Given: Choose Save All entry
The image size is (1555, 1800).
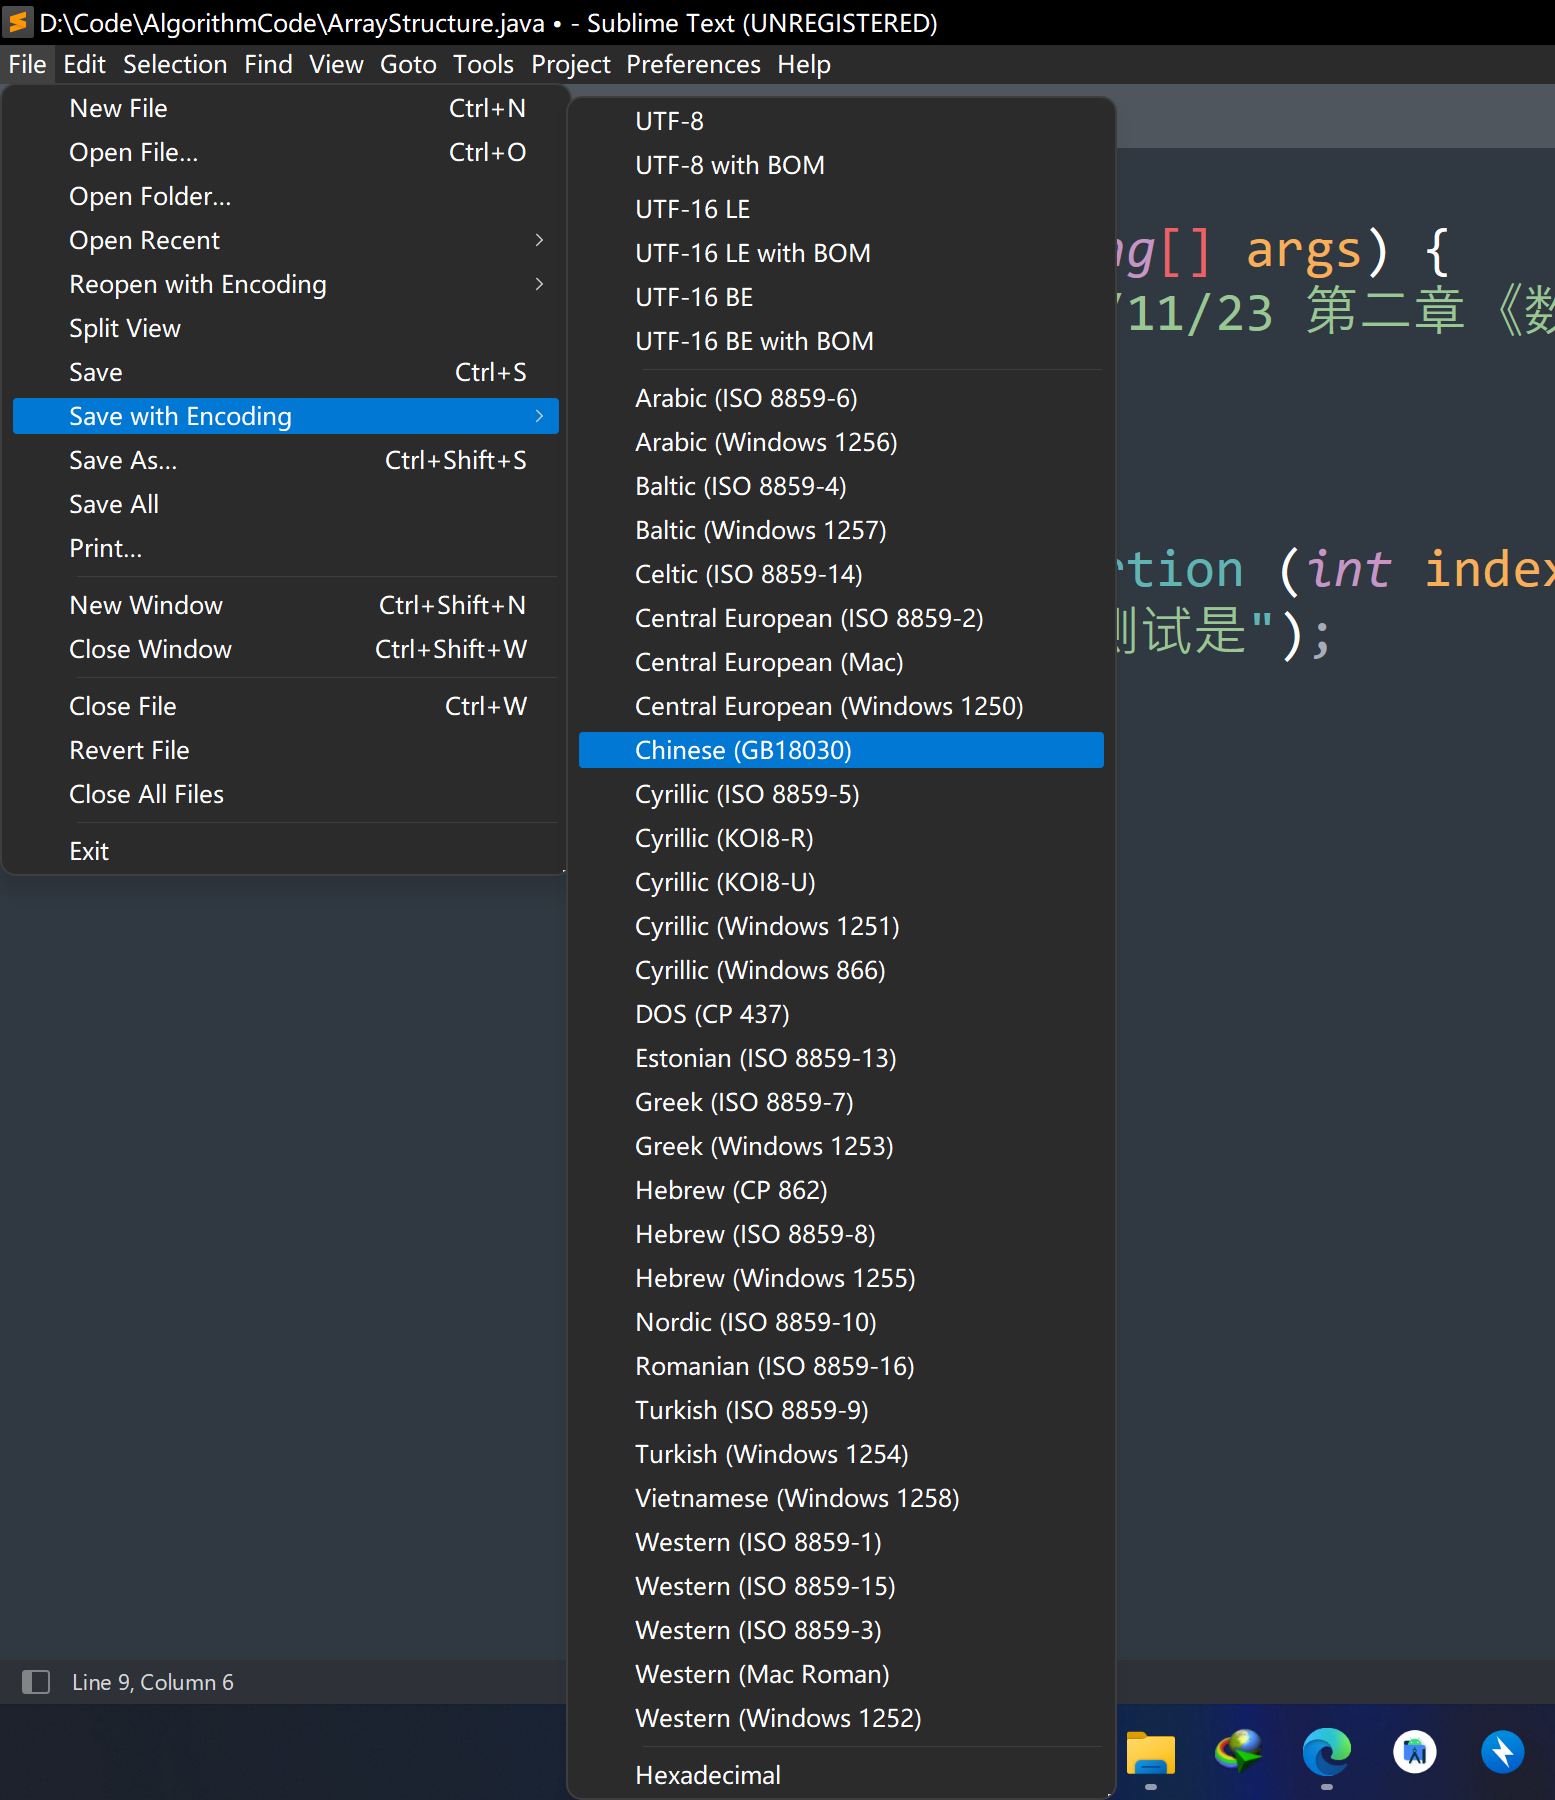Looking at the screenshot, I should [x=285, y=504].
